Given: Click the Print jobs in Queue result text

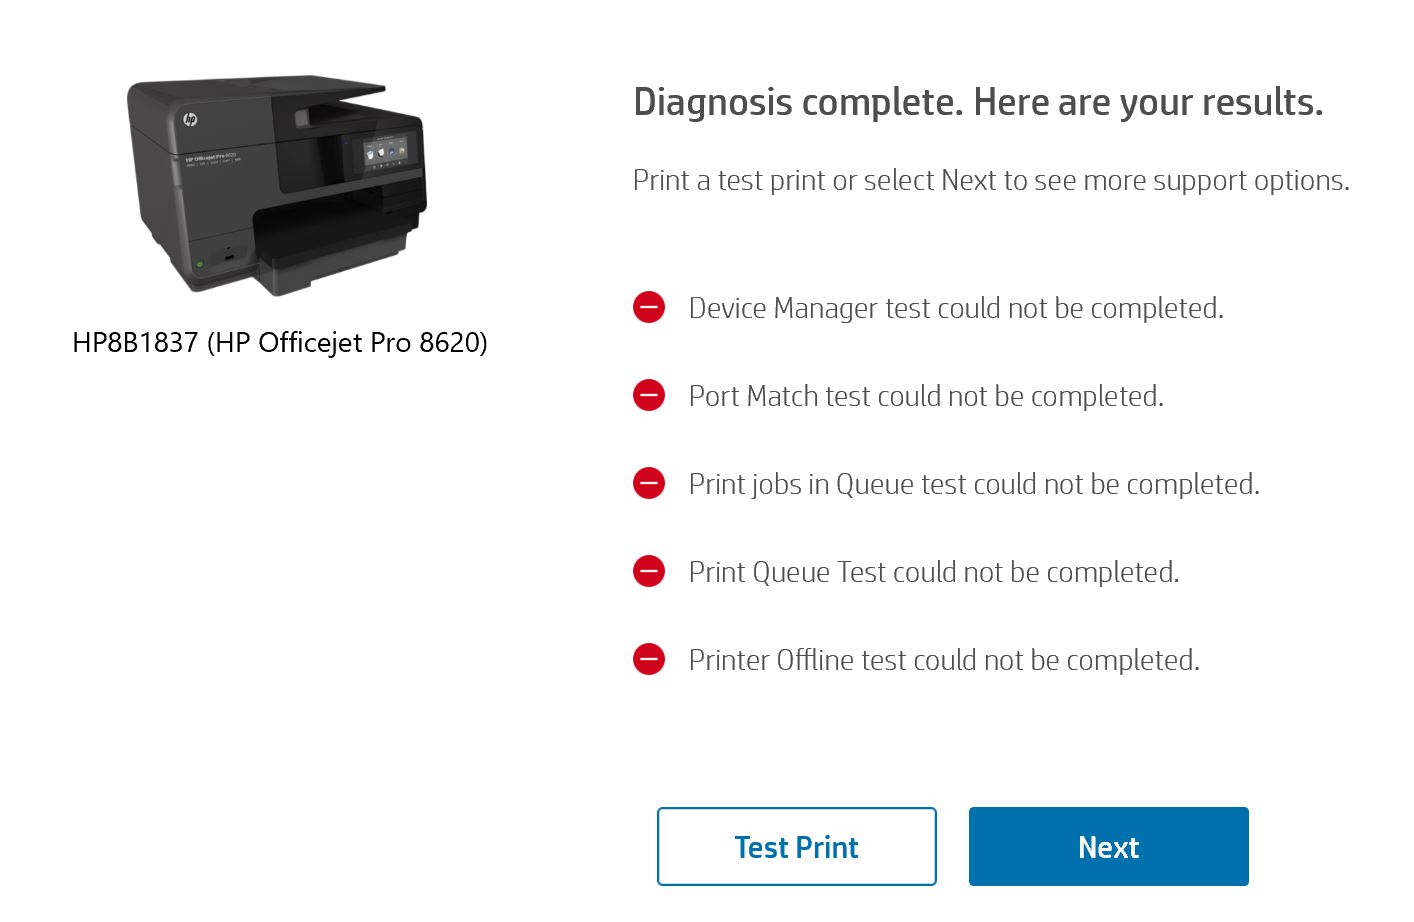Looking at the screenshot, I should [x=973, y=484].
